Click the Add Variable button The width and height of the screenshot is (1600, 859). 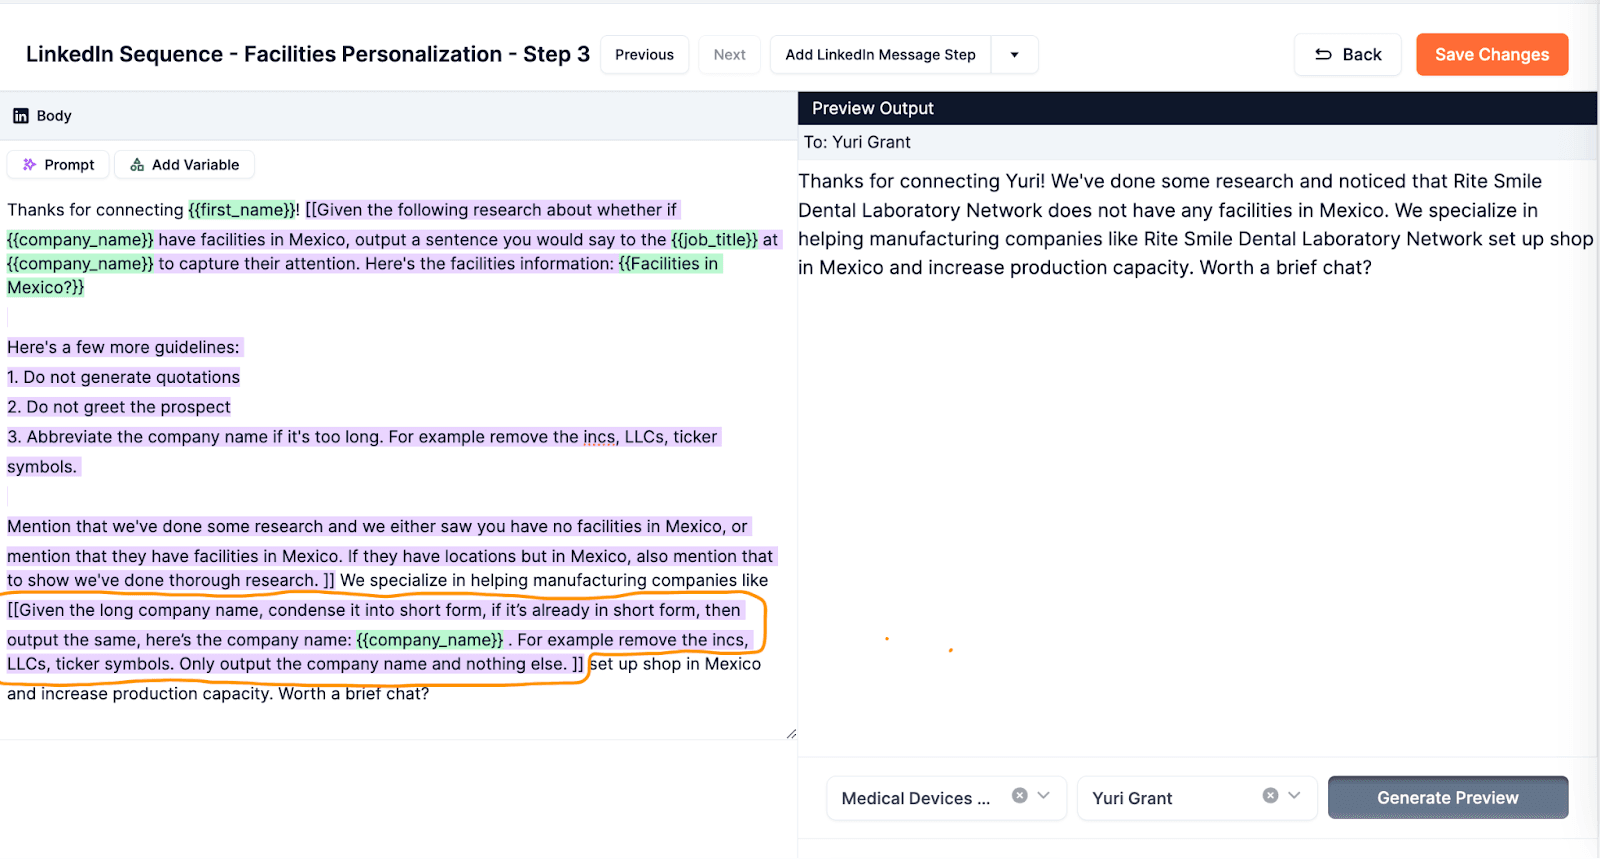coord(185,165)
